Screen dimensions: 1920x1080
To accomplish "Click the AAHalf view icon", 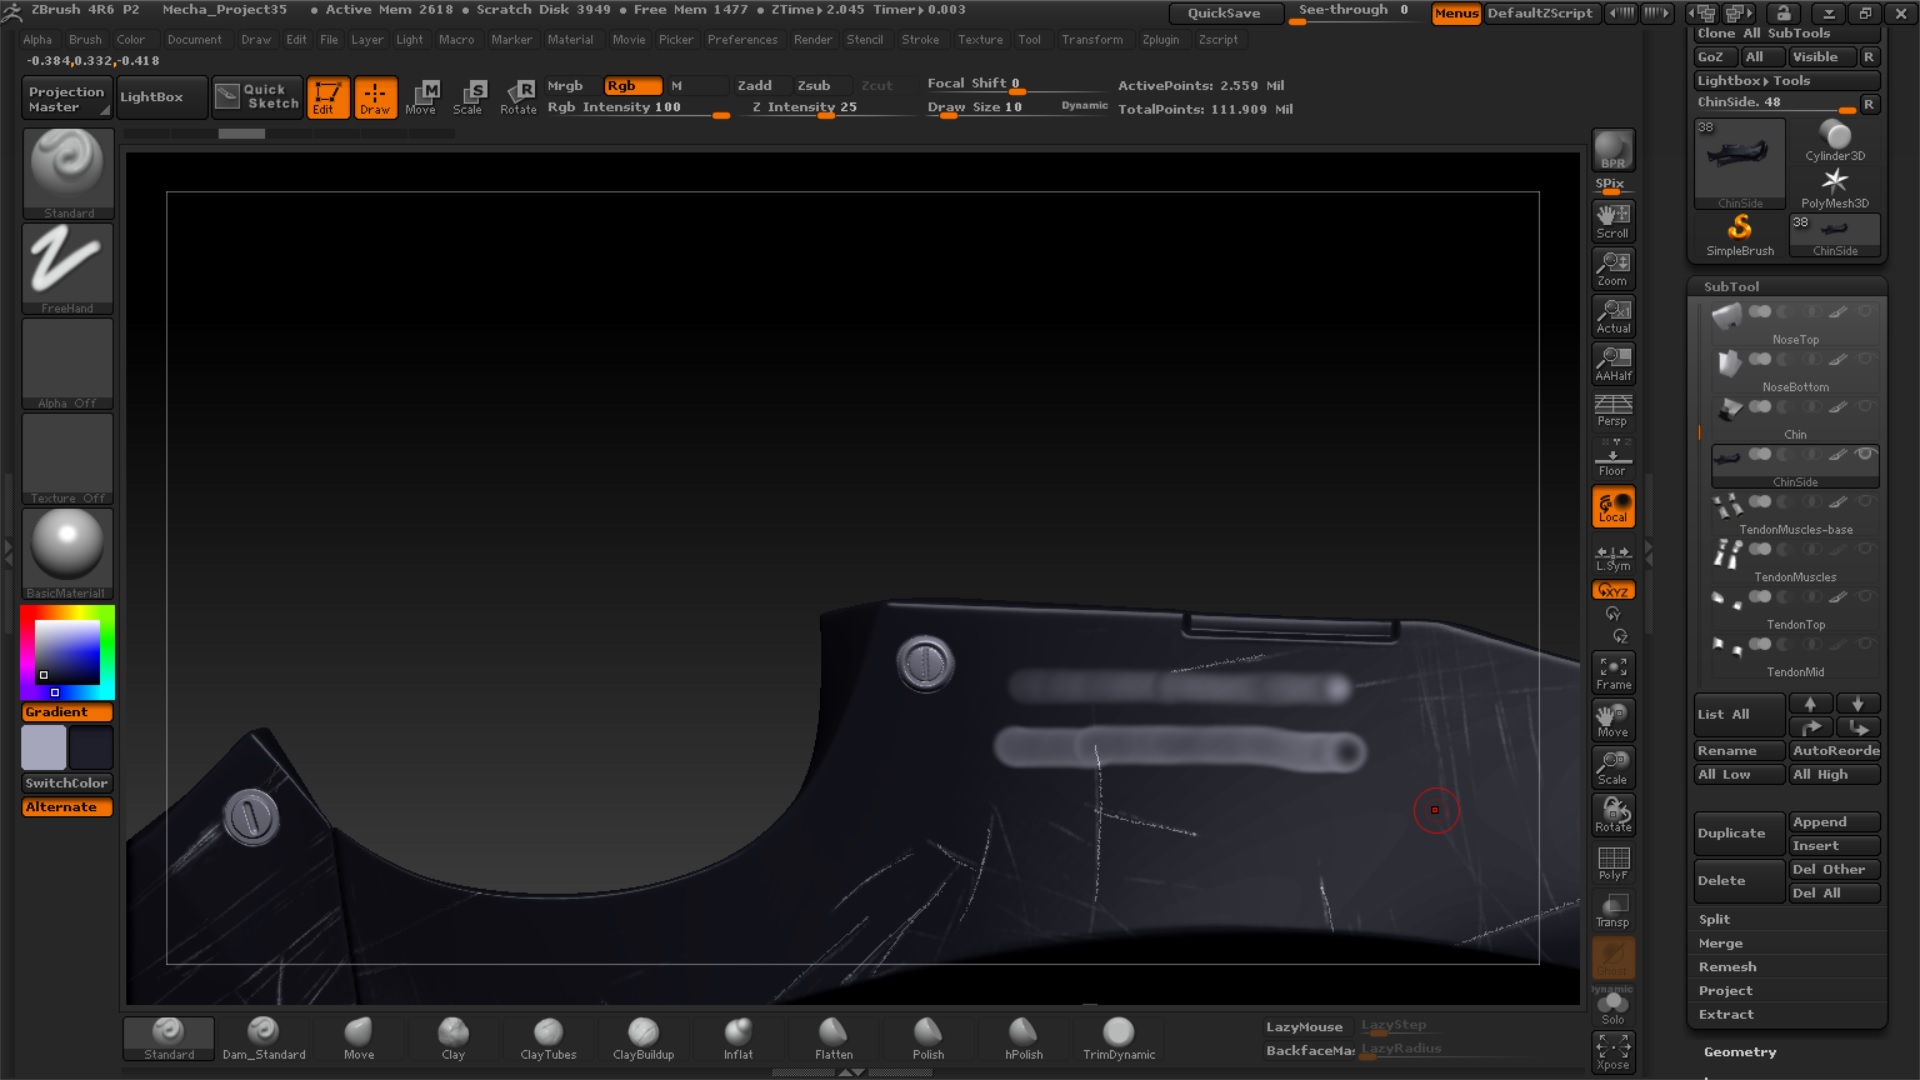I will coord(1613,364).
